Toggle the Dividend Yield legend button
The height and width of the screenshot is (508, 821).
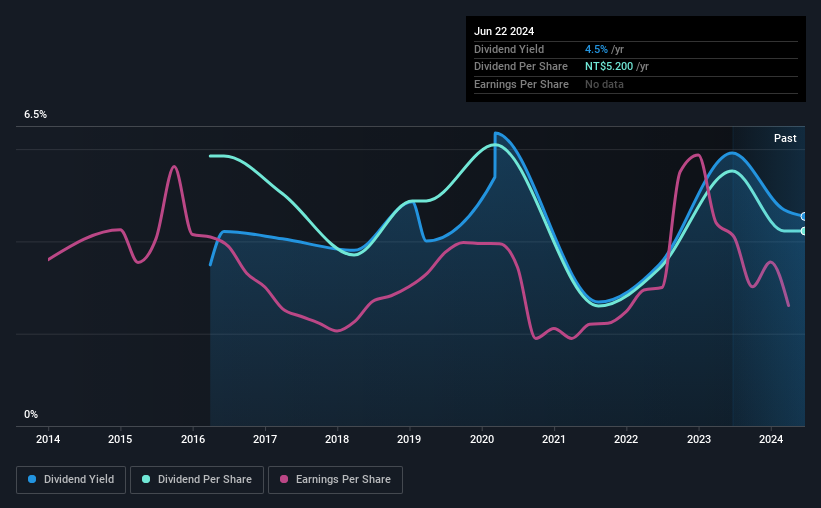tap(71, 480)
